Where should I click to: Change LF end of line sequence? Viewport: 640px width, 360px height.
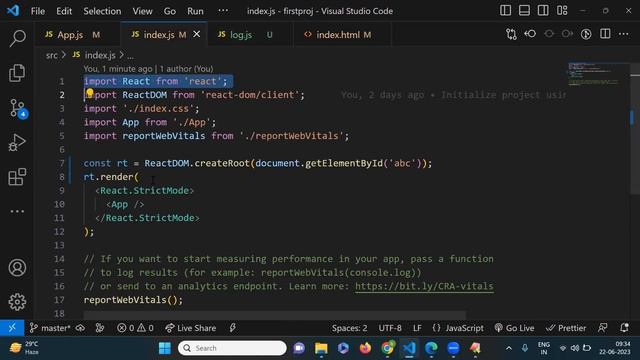point(417,328)
